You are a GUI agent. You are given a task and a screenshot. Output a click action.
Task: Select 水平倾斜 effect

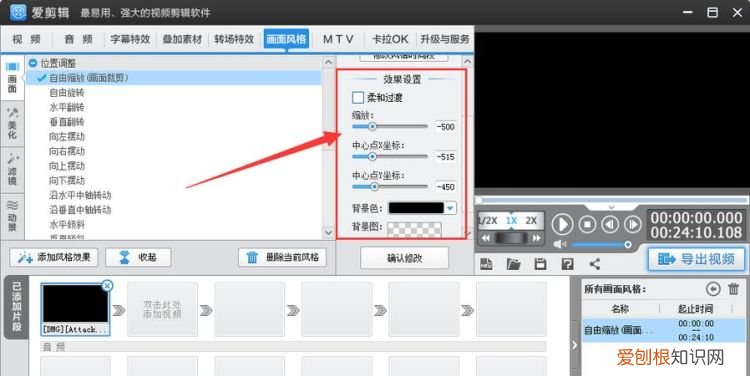click(x=67, y=225)
